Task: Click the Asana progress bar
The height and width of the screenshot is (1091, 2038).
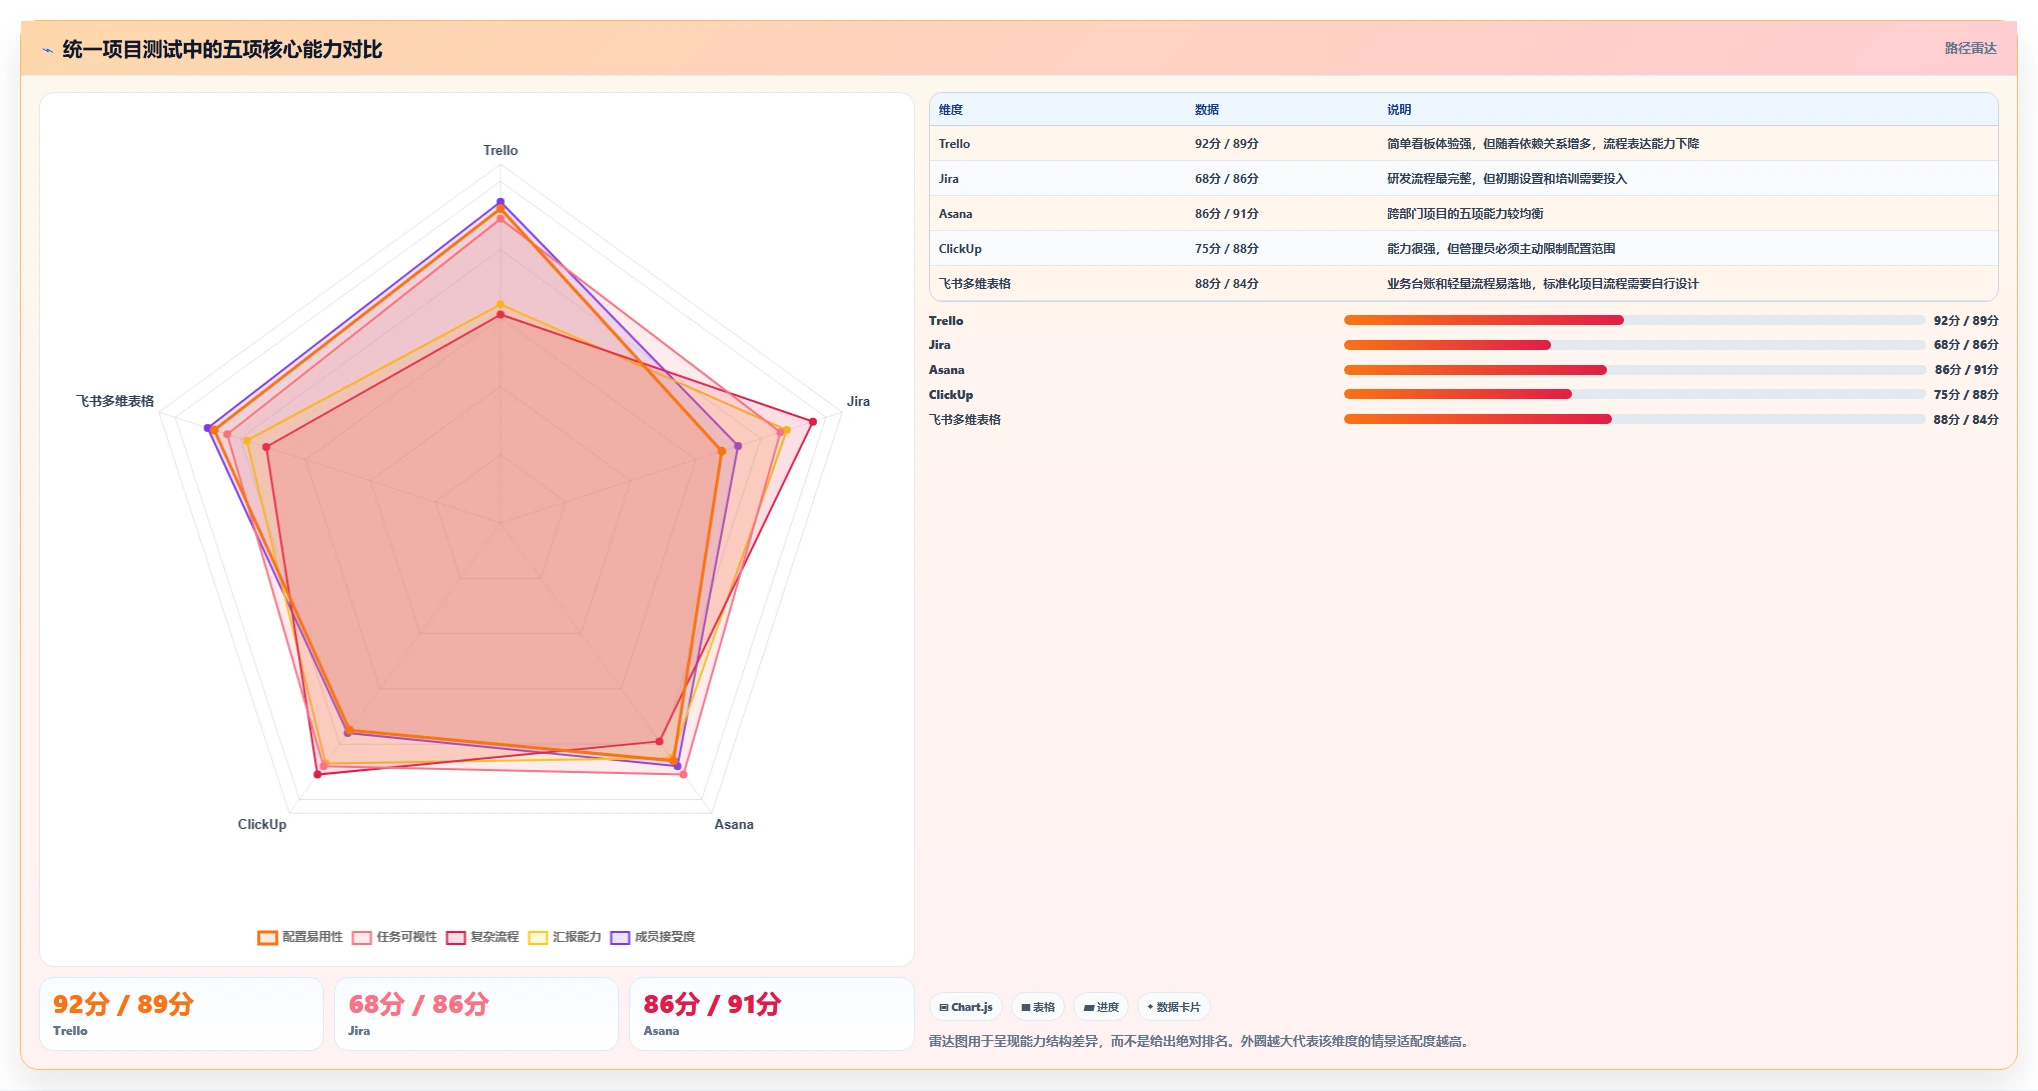Action: [x=1634, y=370]
